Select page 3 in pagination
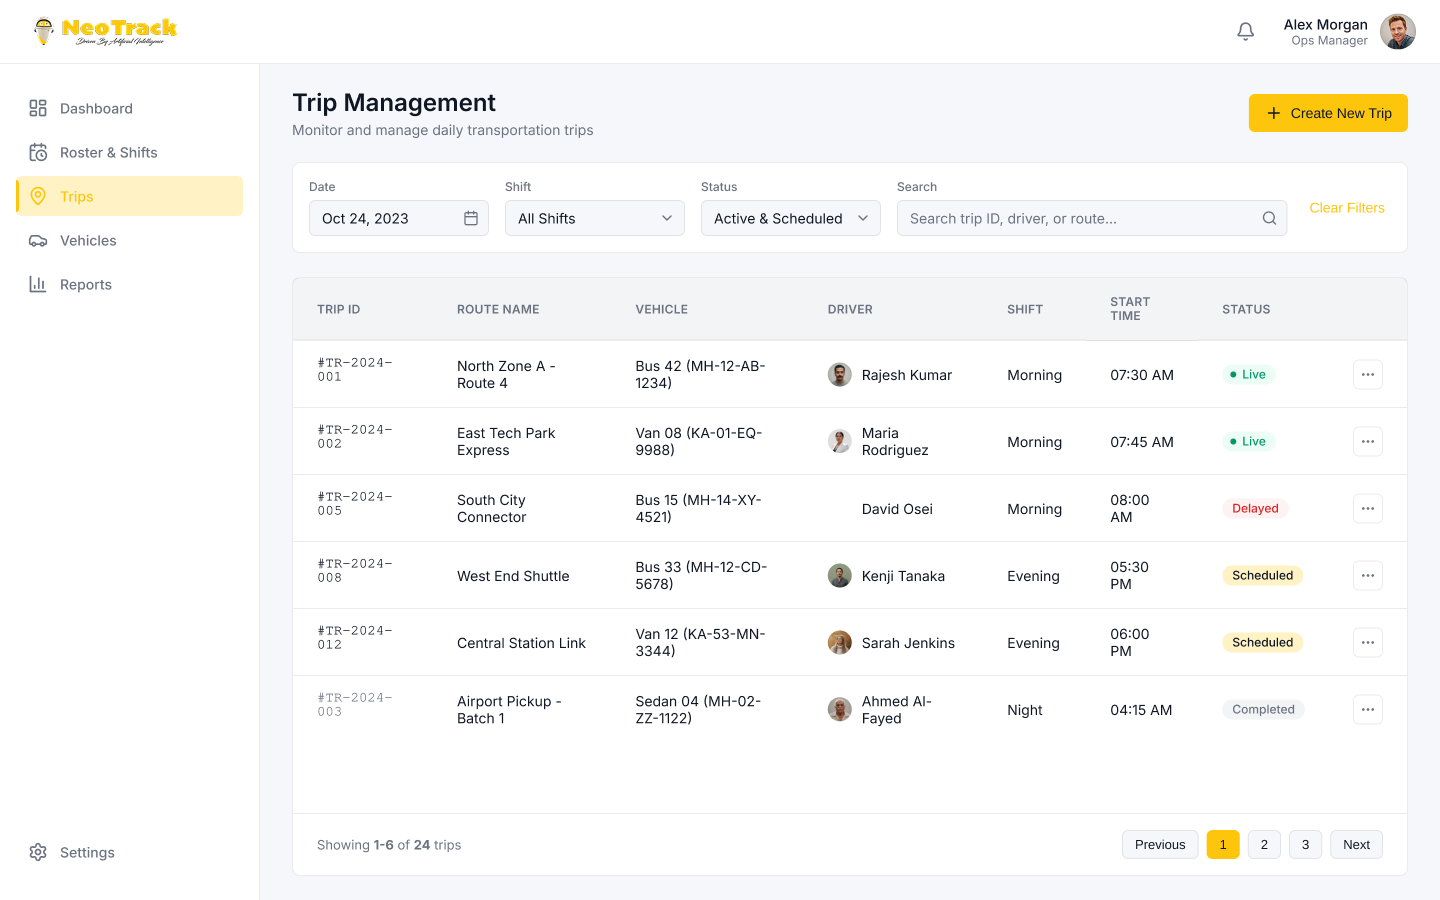The width and height of the screenshot is (1440, 900). [1305, 845]
